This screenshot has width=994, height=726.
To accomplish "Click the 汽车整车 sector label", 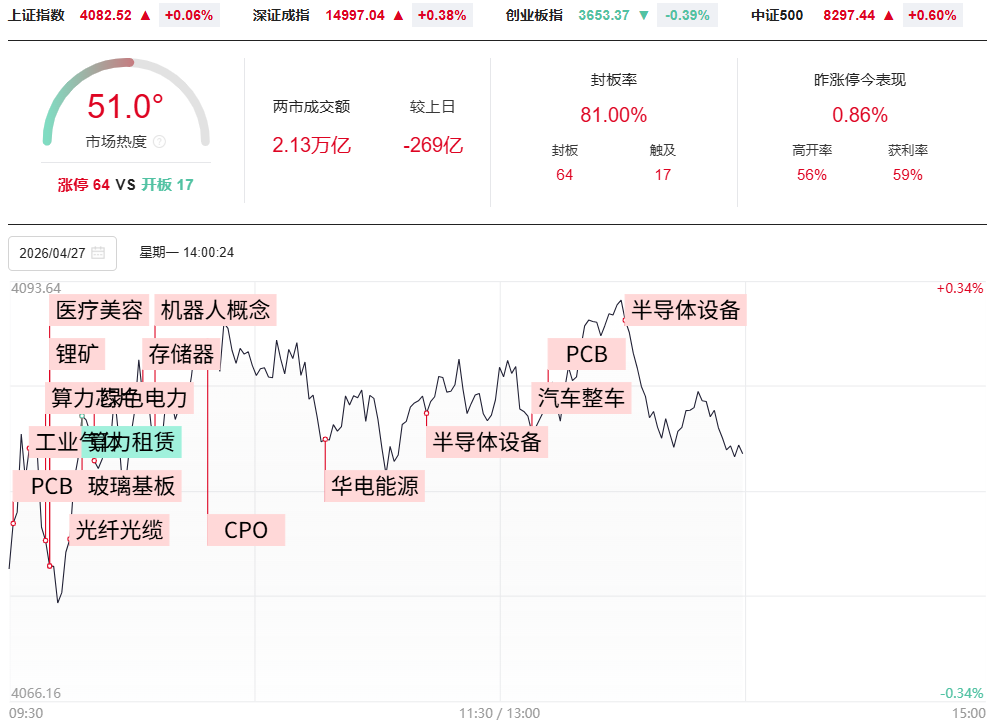I will tap(581, 398).
